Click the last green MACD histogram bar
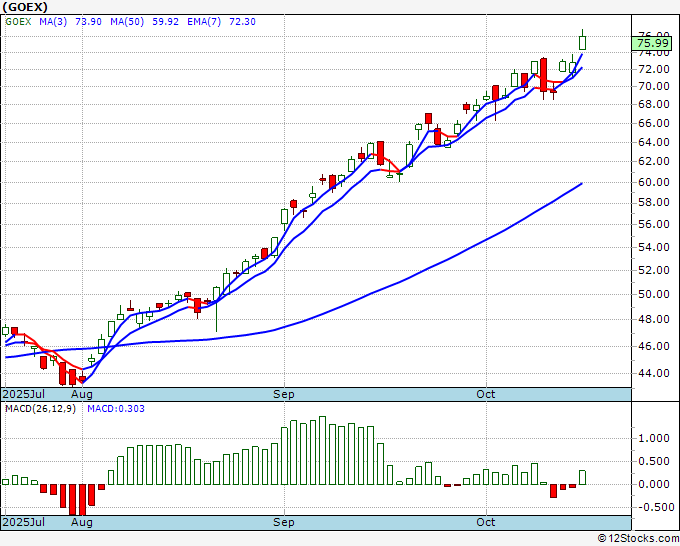Image resolution: width=680 pixels, height=546 pixels. (582, 477)
